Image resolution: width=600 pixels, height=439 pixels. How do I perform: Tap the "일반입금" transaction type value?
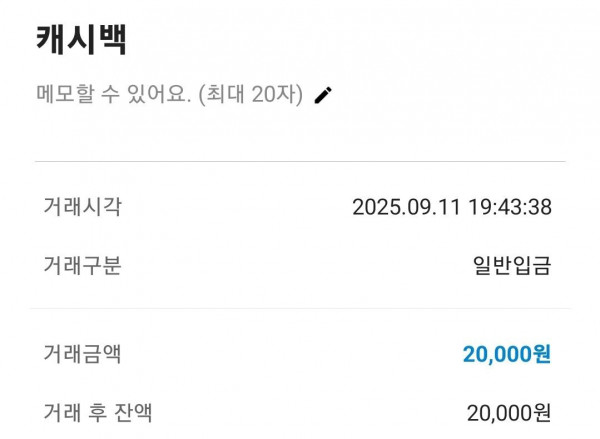point(511,266)
